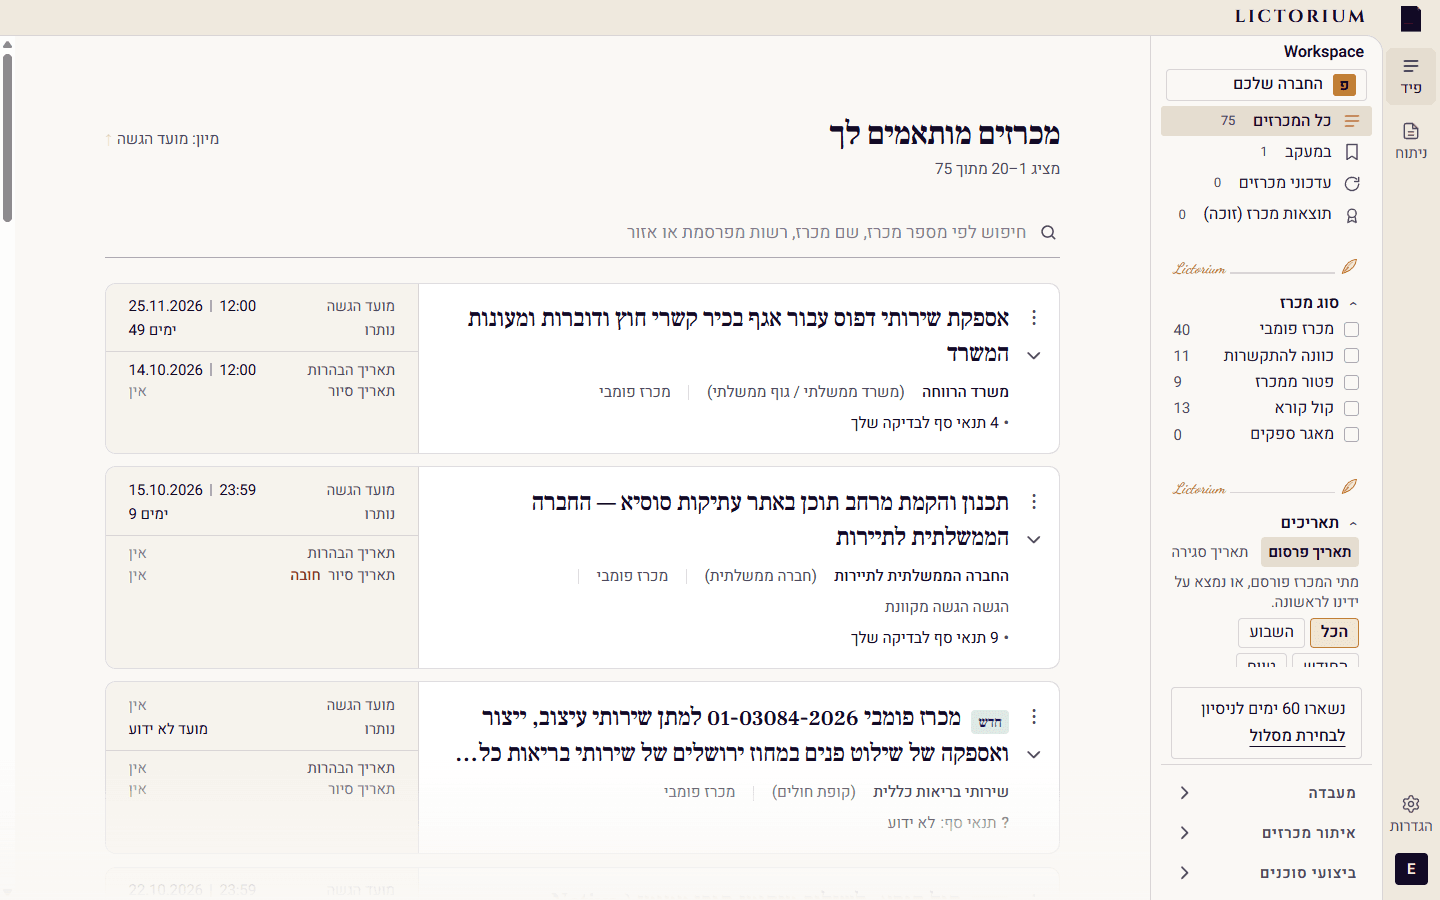The image size is (1440, 900).
Task: Check the מאגר ספקים filter checkbox
Action: (1352, 434)
